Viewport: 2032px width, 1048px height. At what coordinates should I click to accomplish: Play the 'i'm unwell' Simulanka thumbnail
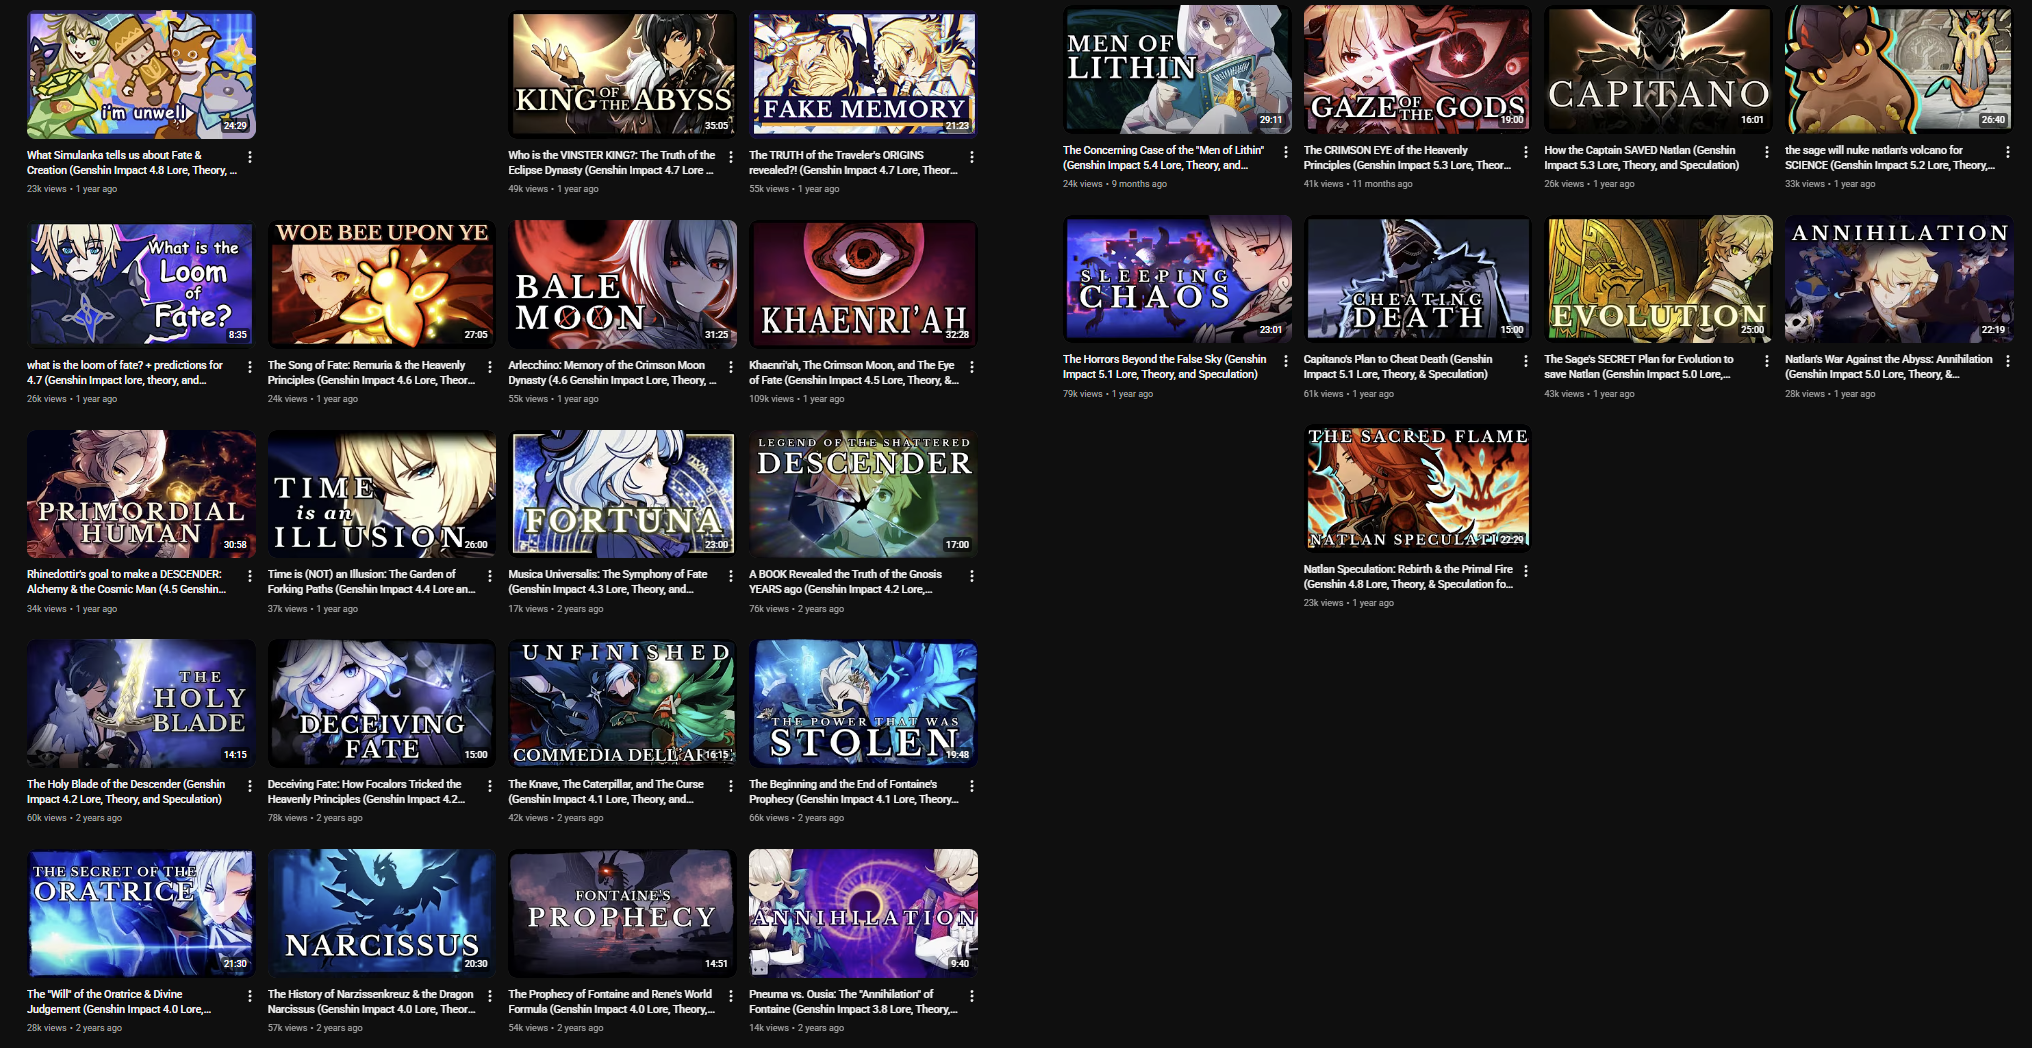pyautogui.click(x=141, y=74)
